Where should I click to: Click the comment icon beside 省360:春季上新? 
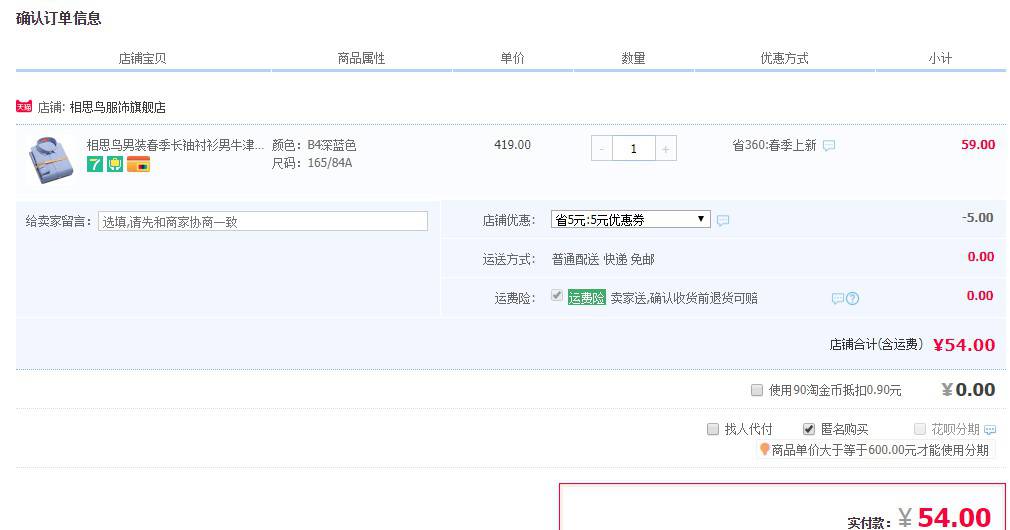pos(829,146)
